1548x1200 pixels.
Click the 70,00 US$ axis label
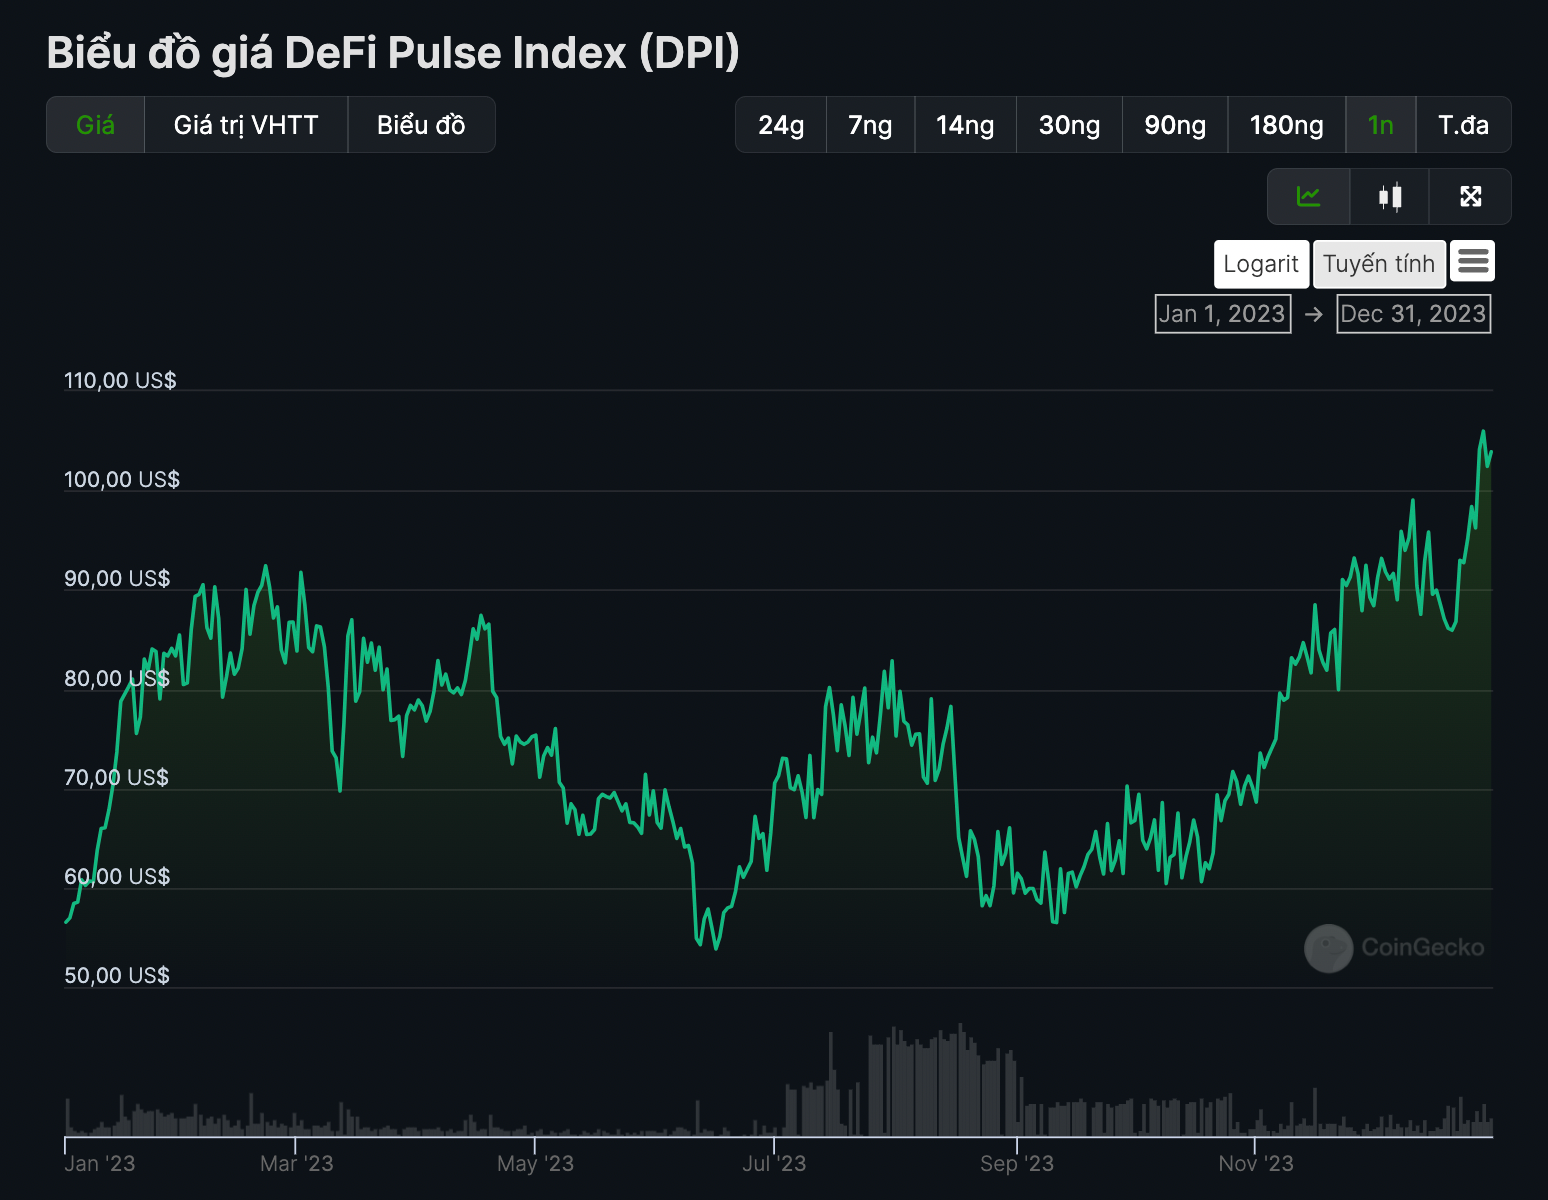(116, 777)
